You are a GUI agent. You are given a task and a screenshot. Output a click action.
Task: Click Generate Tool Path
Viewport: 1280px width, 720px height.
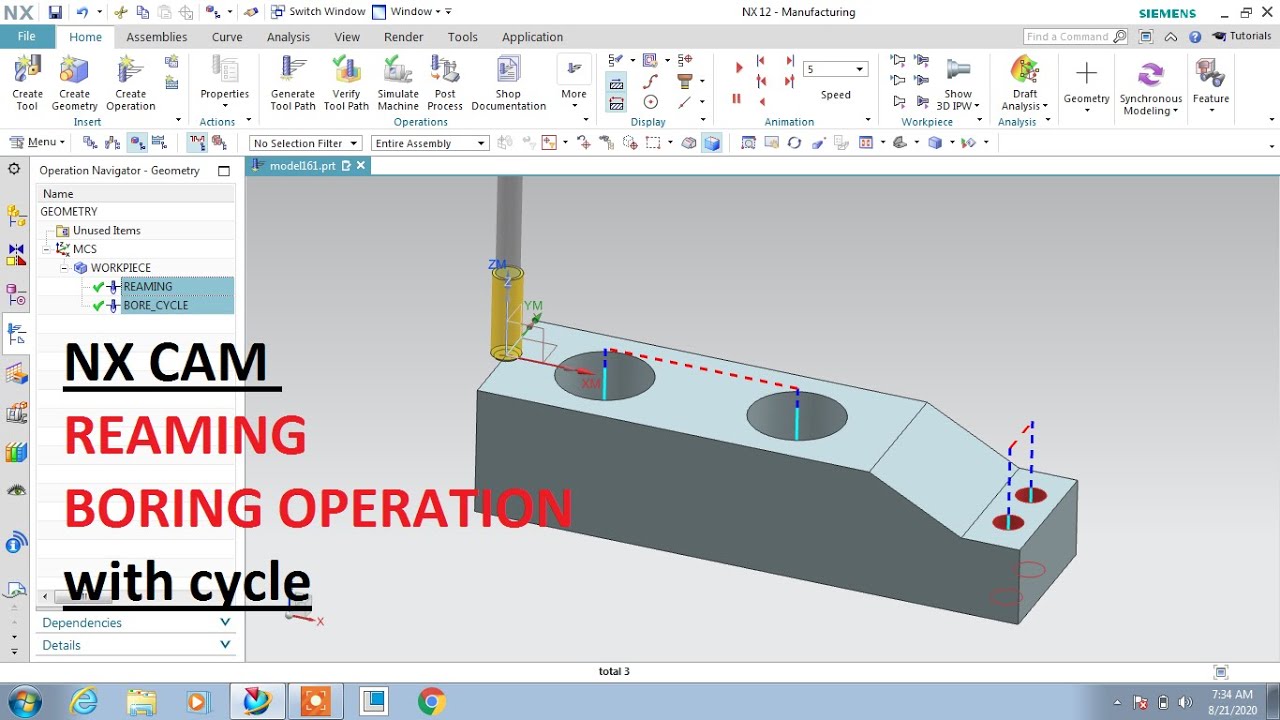tap(293, 83)
